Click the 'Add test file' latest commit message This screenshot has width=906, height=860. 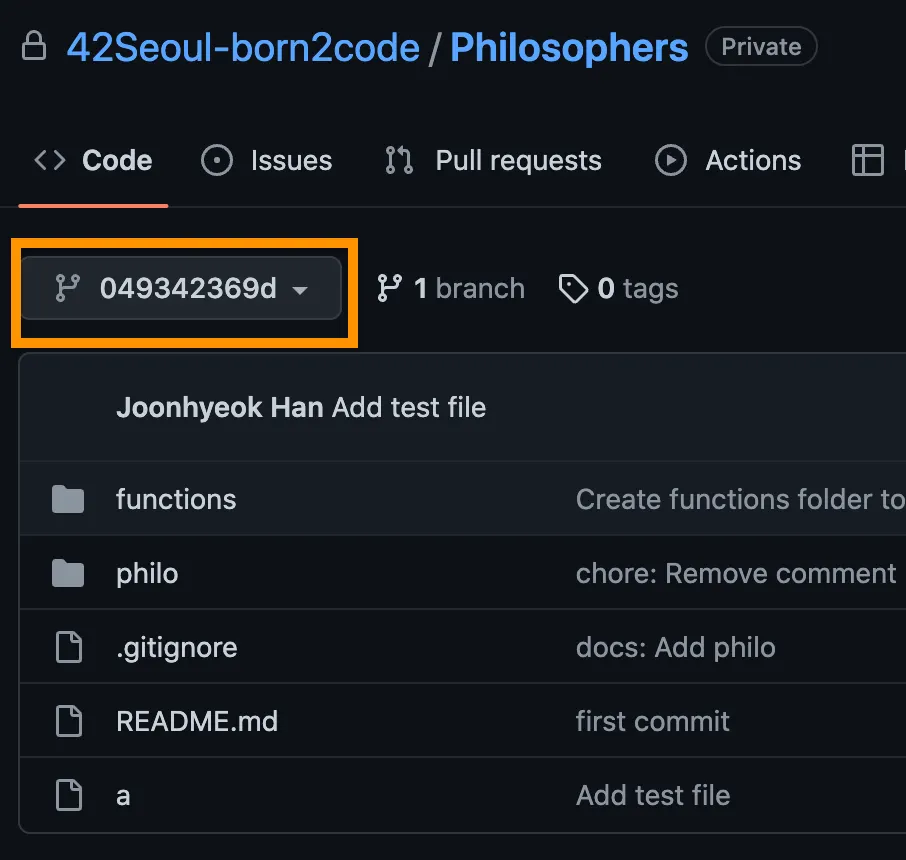(x=409, y=408)
